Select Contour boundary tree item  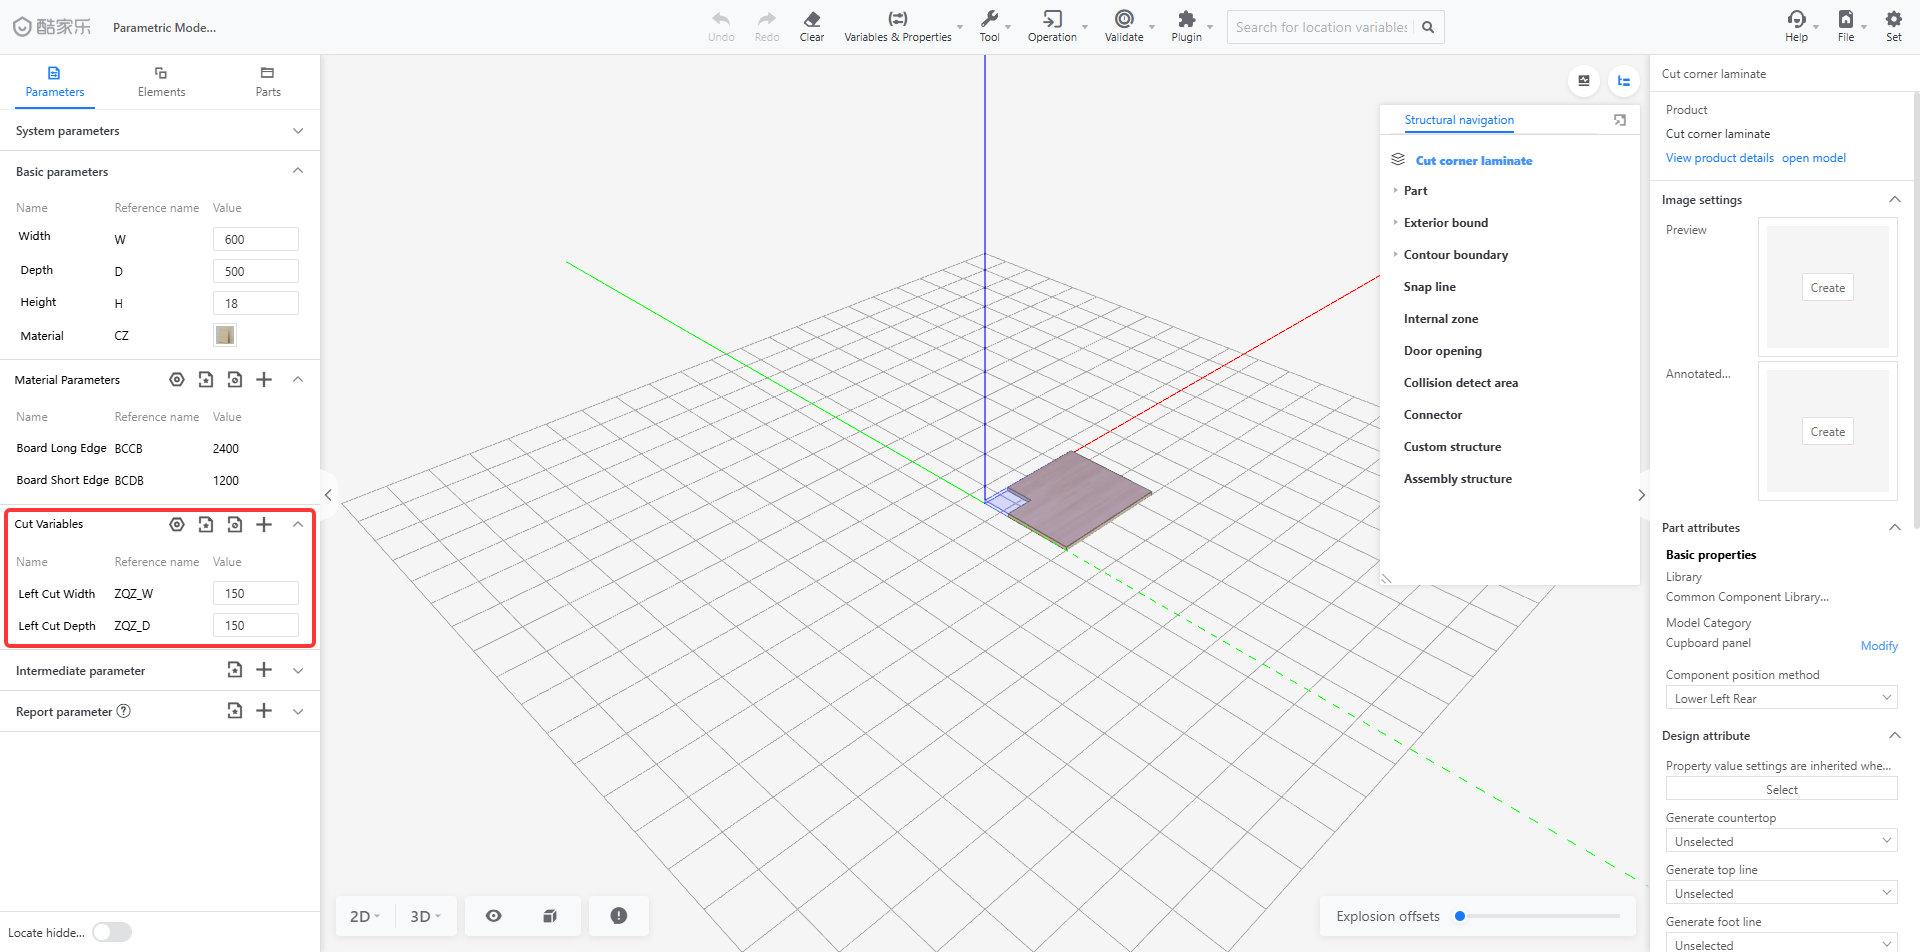click(x=1456, y=255)
